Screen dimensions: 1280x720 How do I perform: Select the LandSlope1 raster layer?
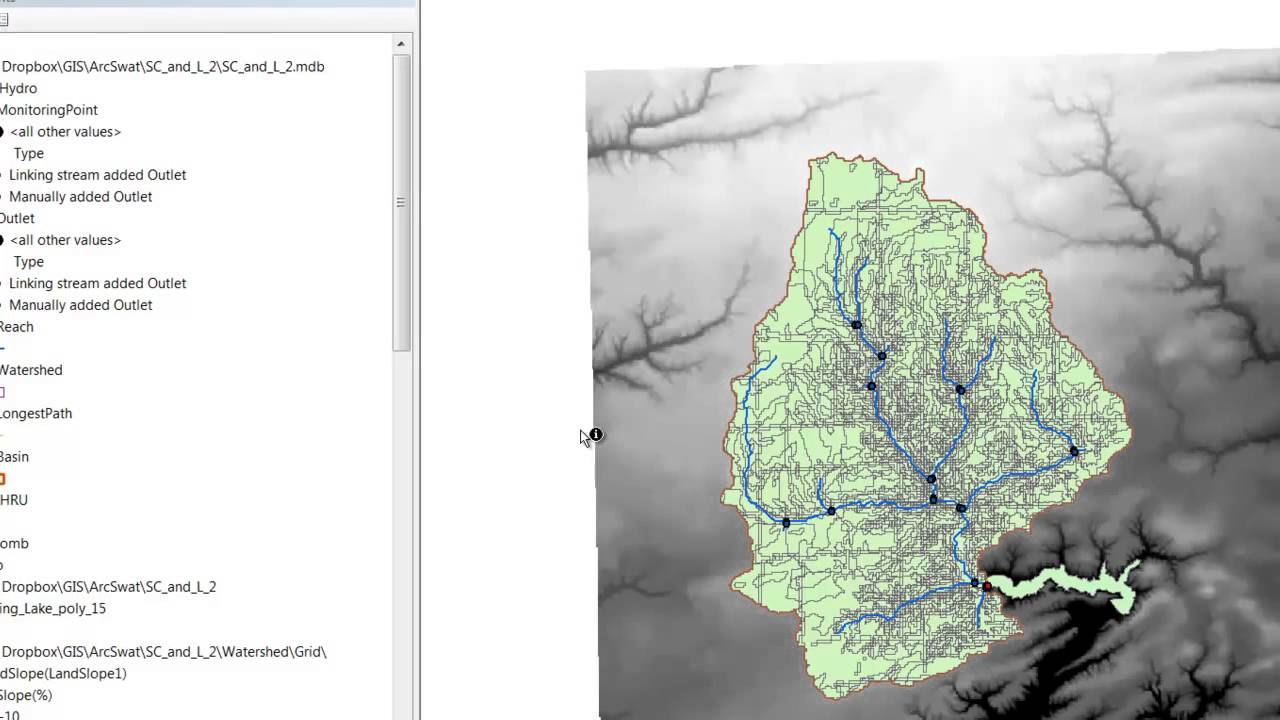pos(63,674)
